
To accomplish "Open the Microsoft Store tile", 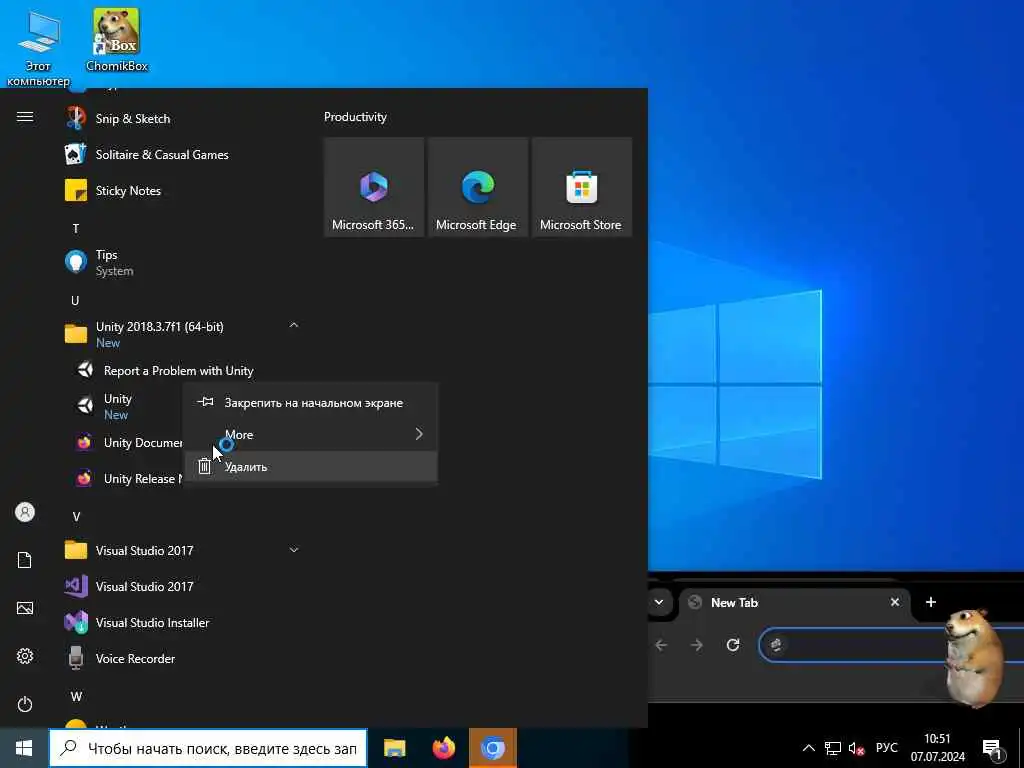I will [x=582, y=187].
